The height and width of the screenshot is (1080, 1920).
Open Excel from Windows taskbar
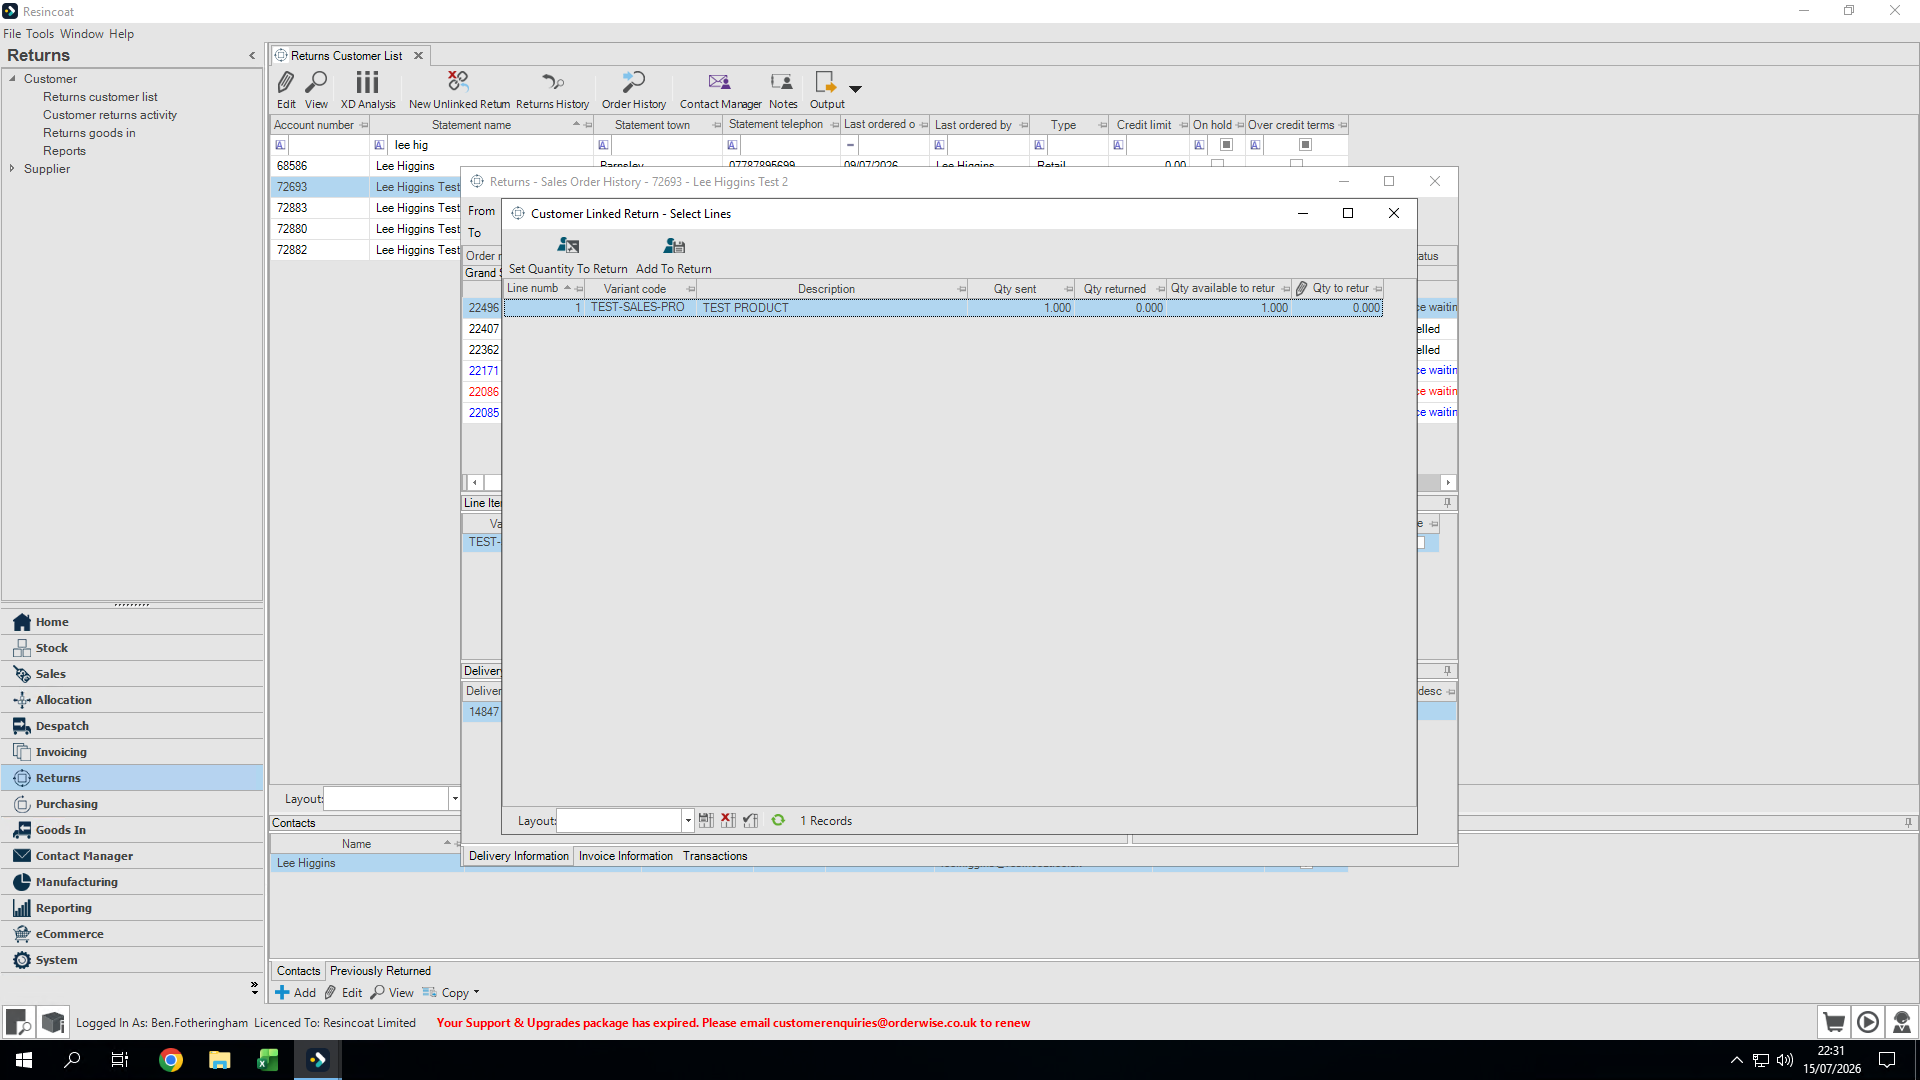(x=268, y=1060)
